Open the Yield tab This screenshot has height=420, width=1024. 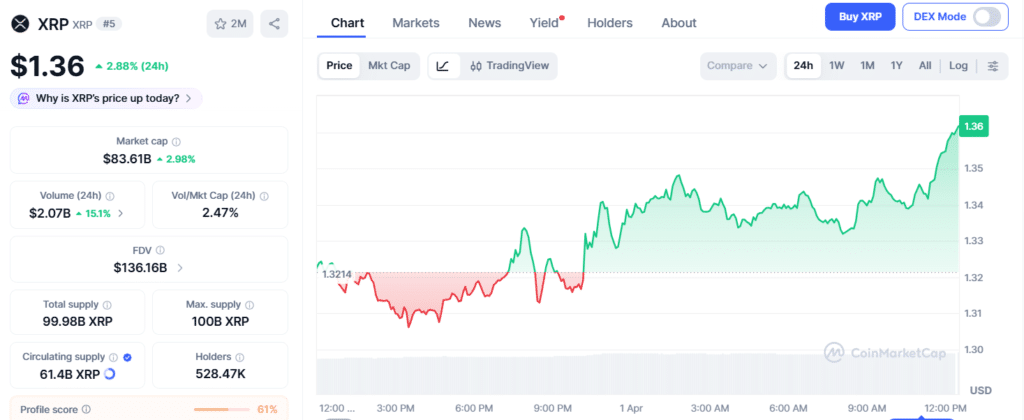pos(544,23)
